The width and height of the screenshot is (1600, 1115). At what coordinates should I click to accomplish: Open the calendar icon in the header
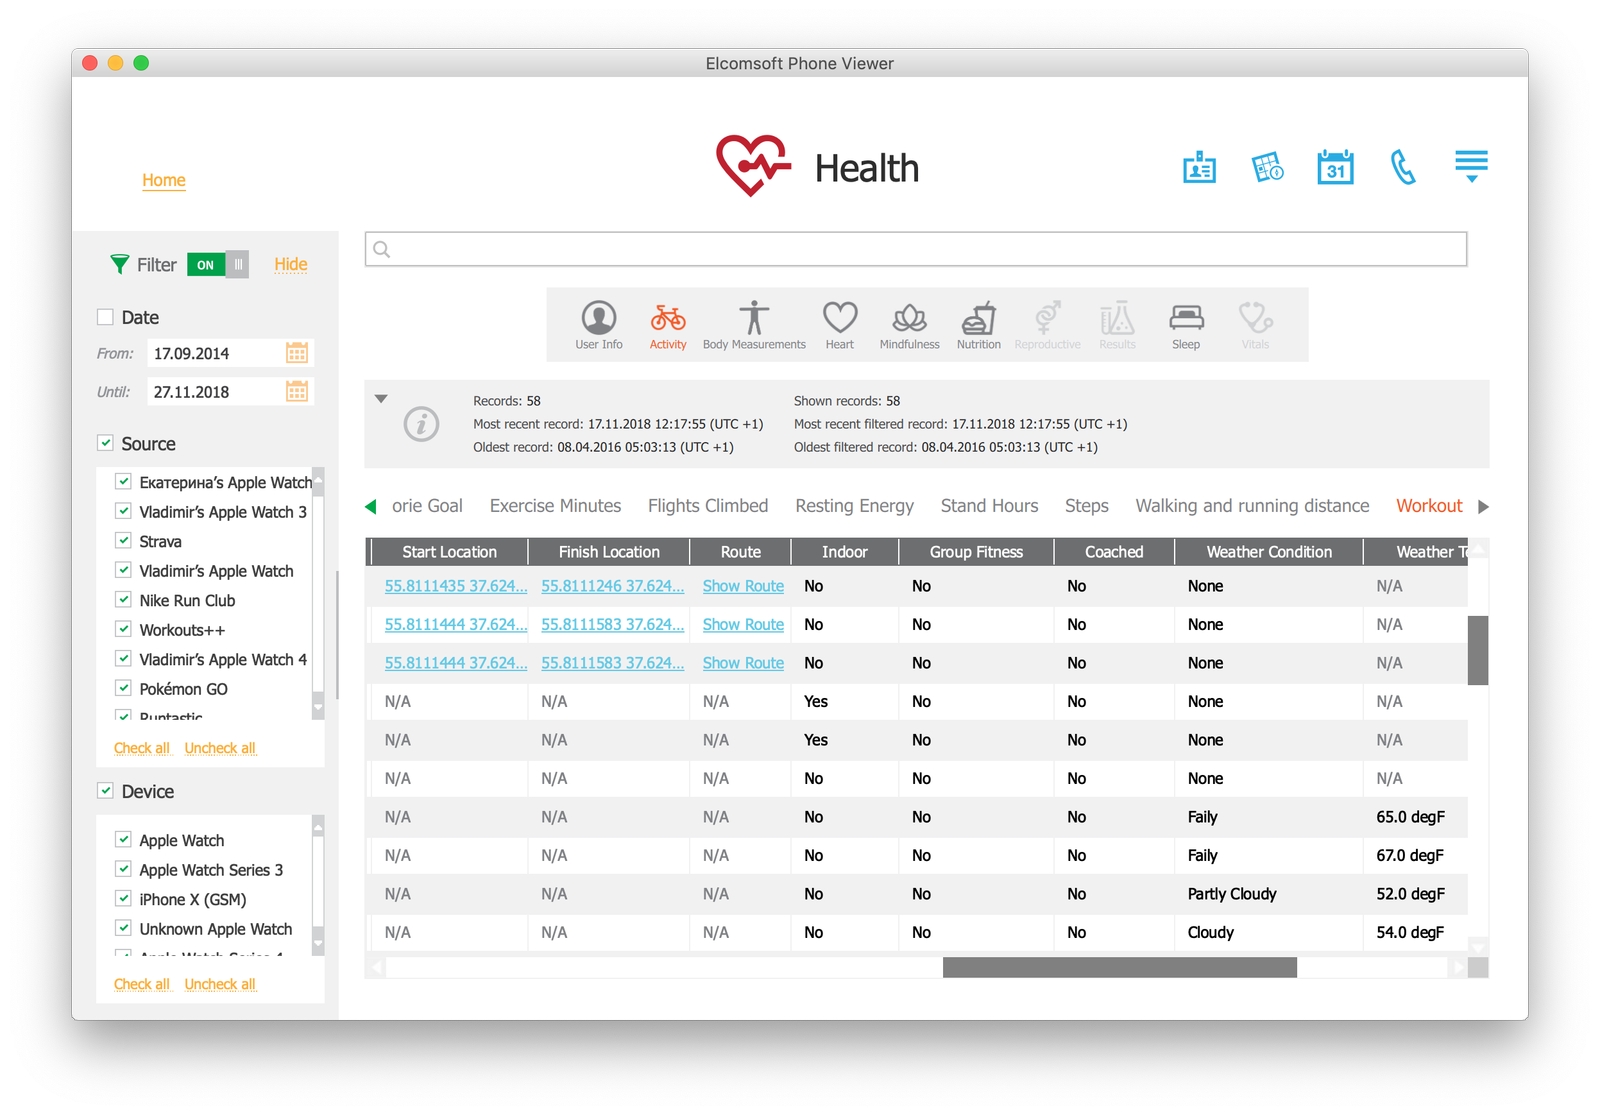pyautogui.click(x=1335, y=168)
